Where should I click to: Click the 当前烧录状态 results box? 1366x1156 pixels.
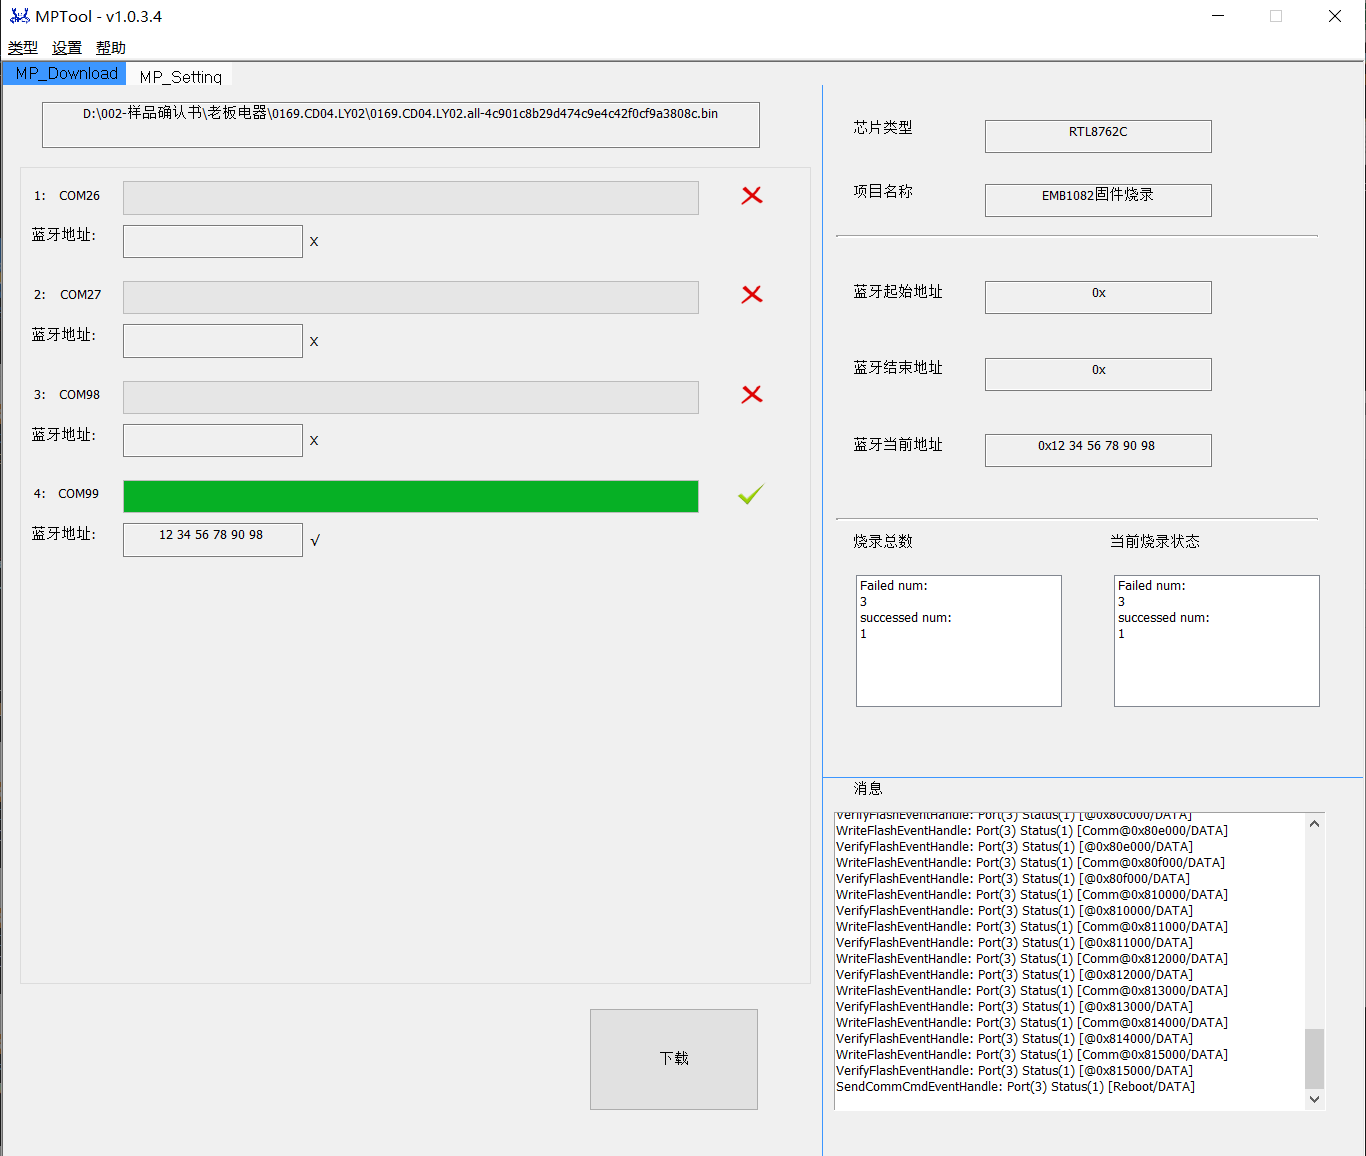tap(1217, 641)
